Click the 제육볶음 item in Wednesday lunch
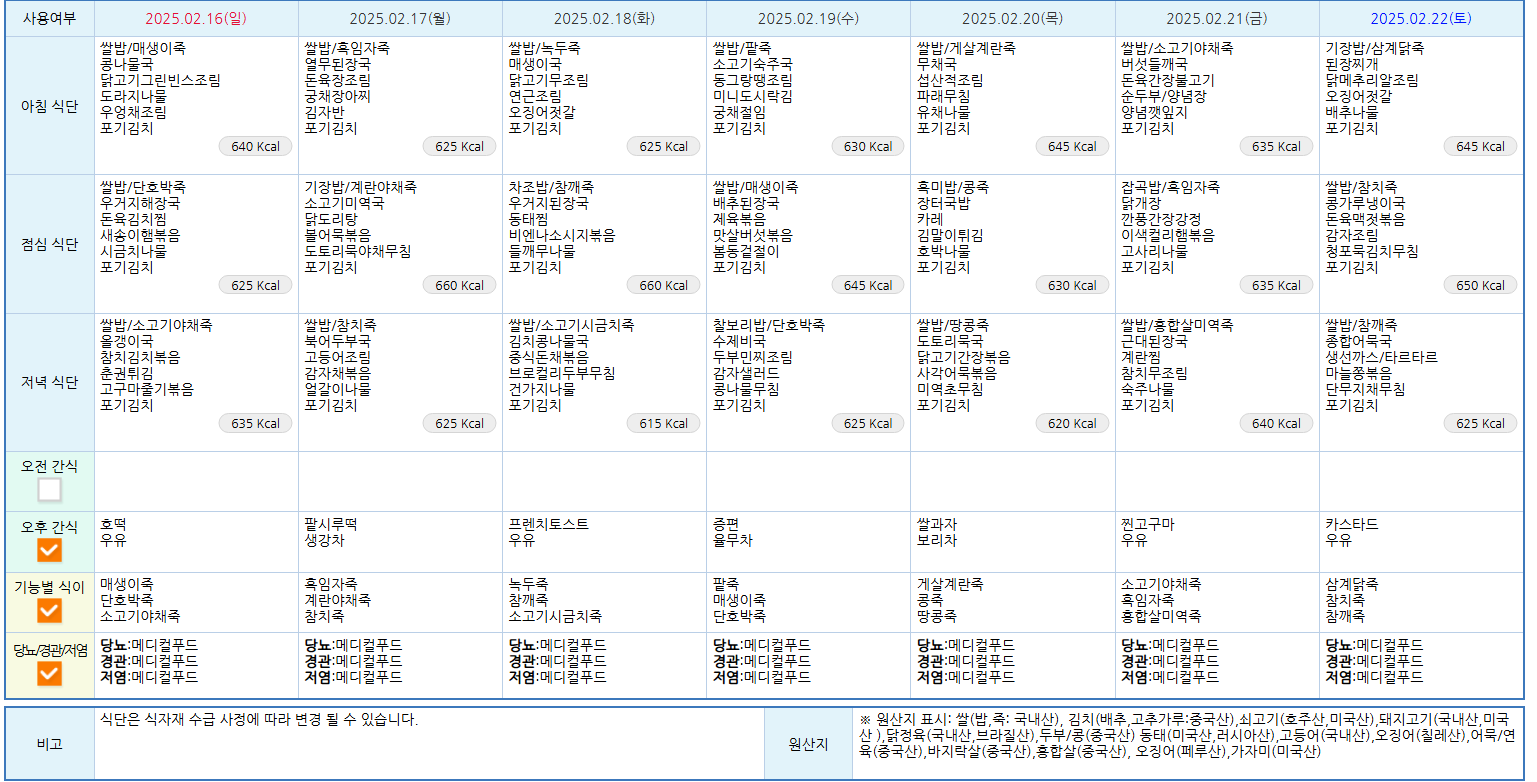This screenshot has height=782, width=1537. (739, 219)
